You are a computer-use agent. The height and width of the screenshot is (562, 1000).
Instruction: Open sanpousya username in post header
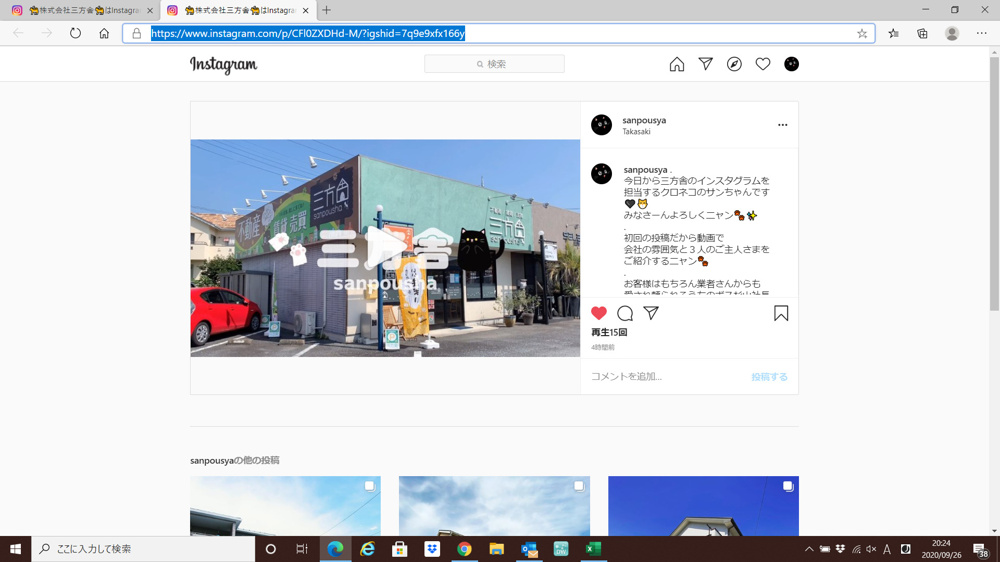(644, 120)
